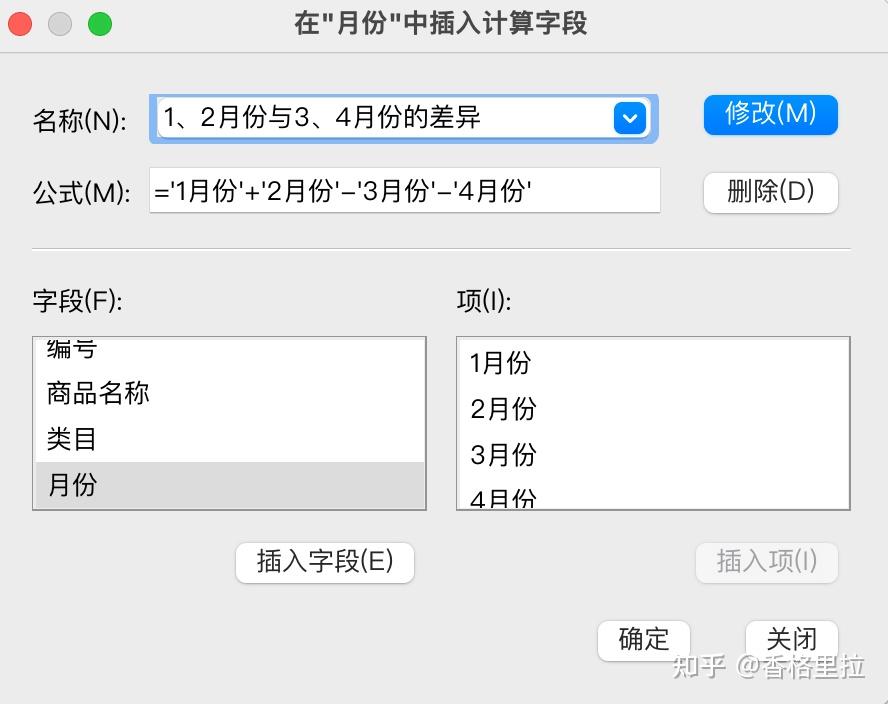
Task: Select 商品名称 in the fields list
Action: [98, 393]
